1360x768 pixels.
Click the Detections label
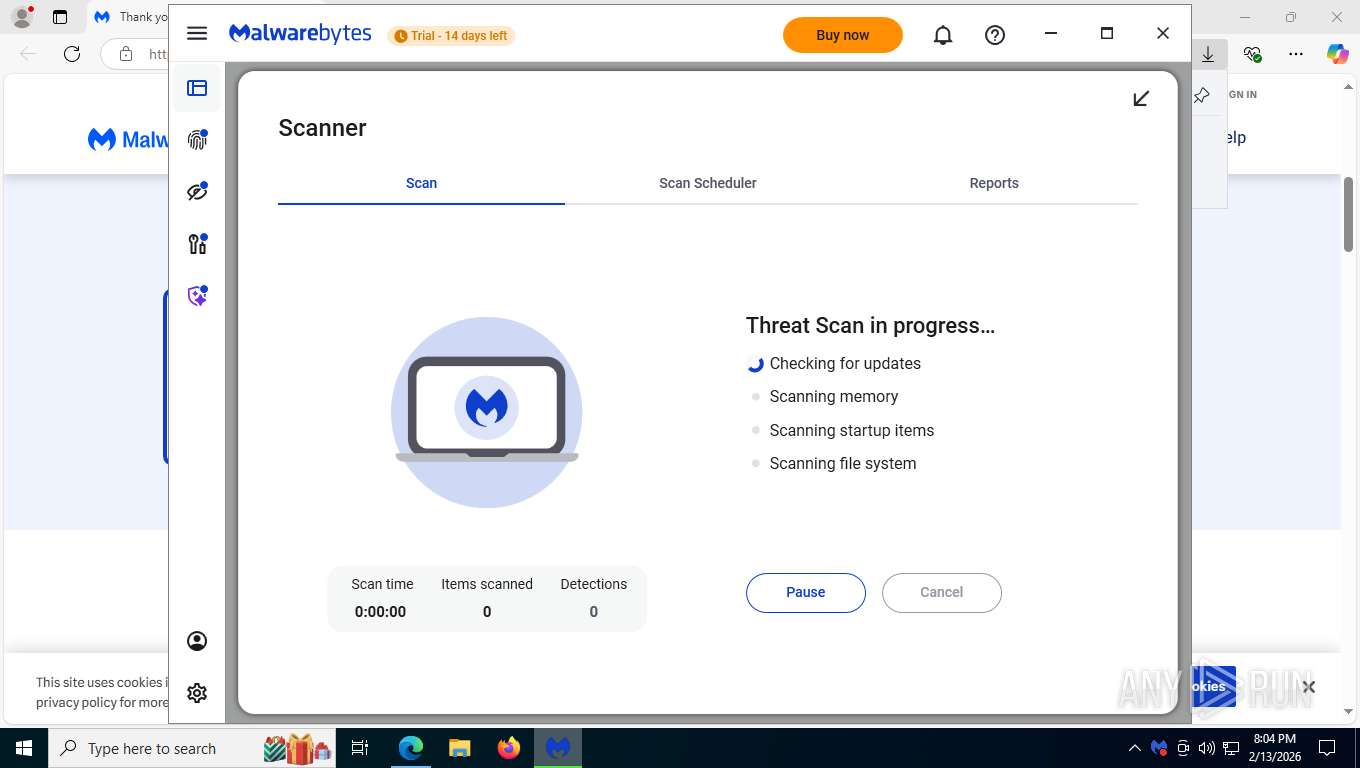point(594,584)
